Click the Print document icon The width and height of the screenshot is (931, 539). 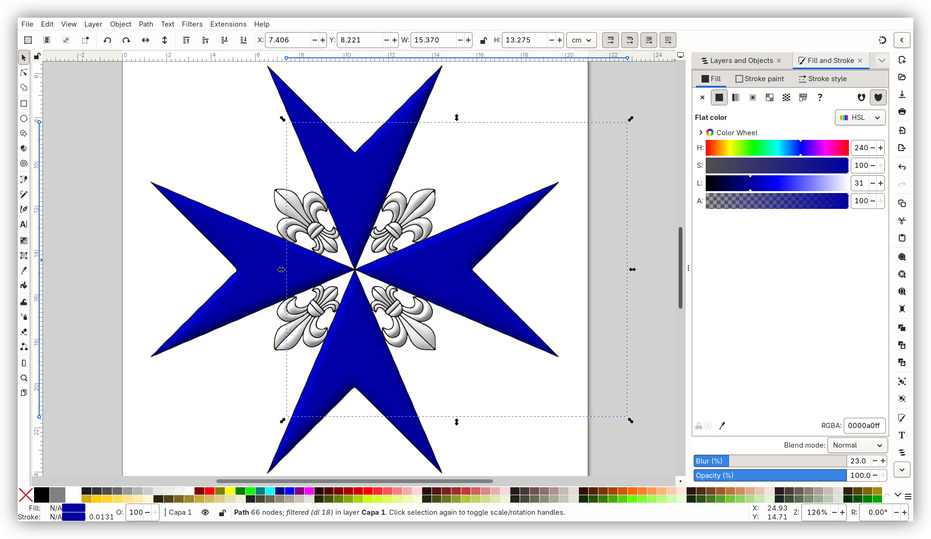point(902,112)
